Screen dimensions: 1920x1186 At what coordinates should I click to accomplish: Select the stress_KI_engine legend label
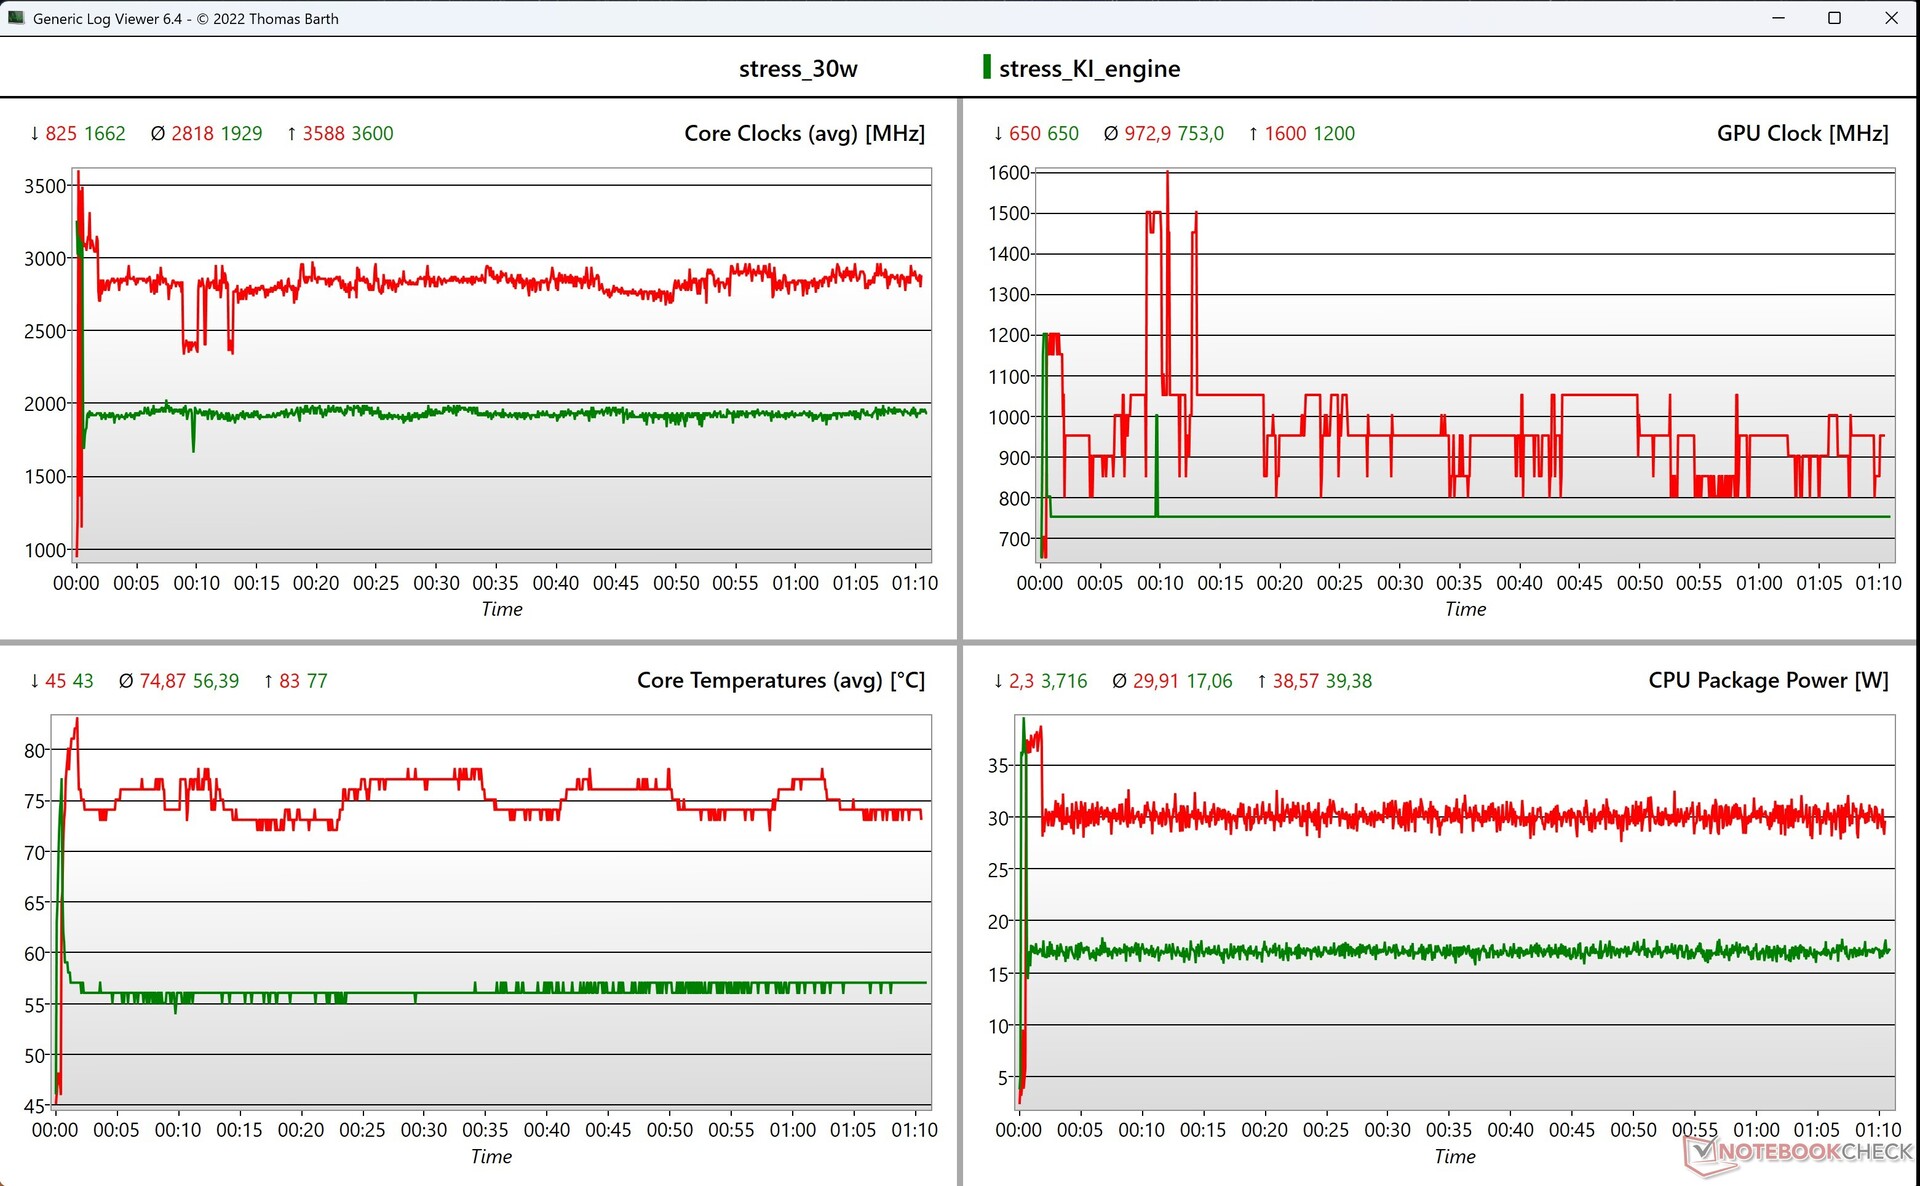1089,69
